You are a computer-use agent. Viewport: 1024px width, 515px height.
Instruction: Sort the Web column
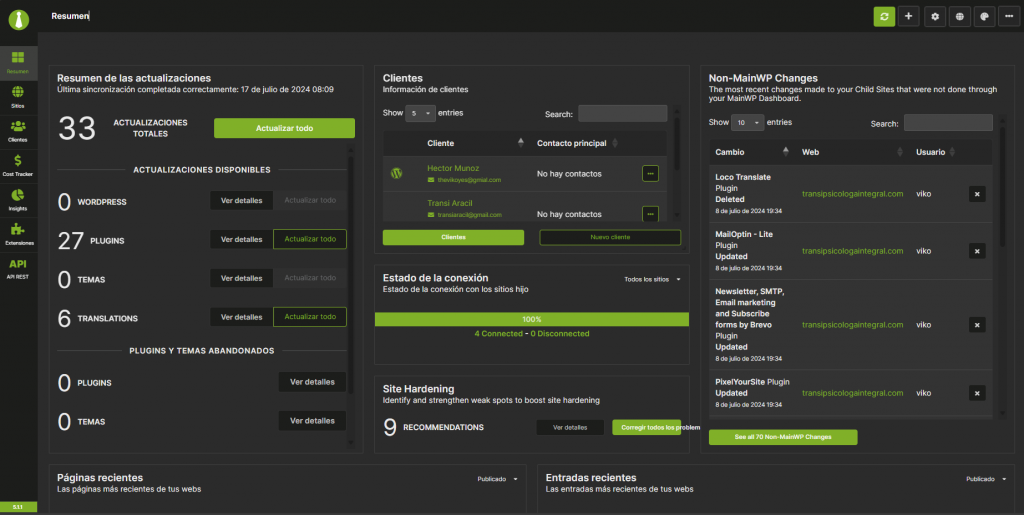(900, 151)
